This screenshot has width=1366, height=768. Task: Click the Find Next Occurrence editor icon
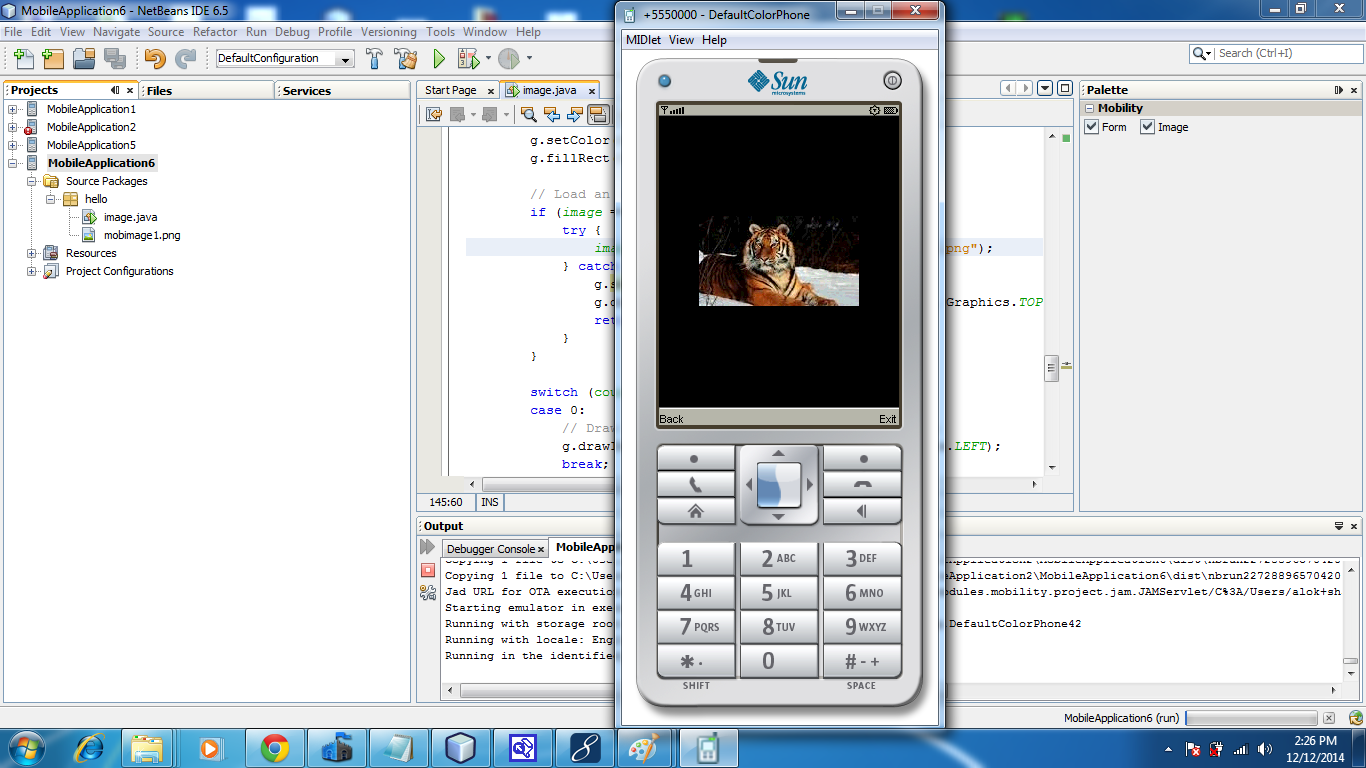point(574,114)
